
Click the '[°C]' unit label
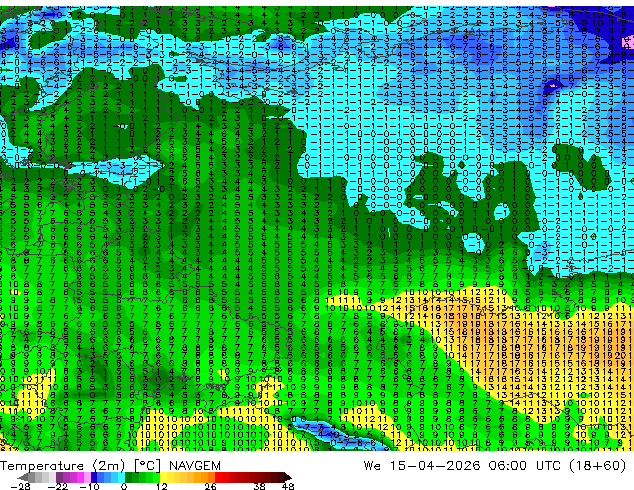click(148, 466)
